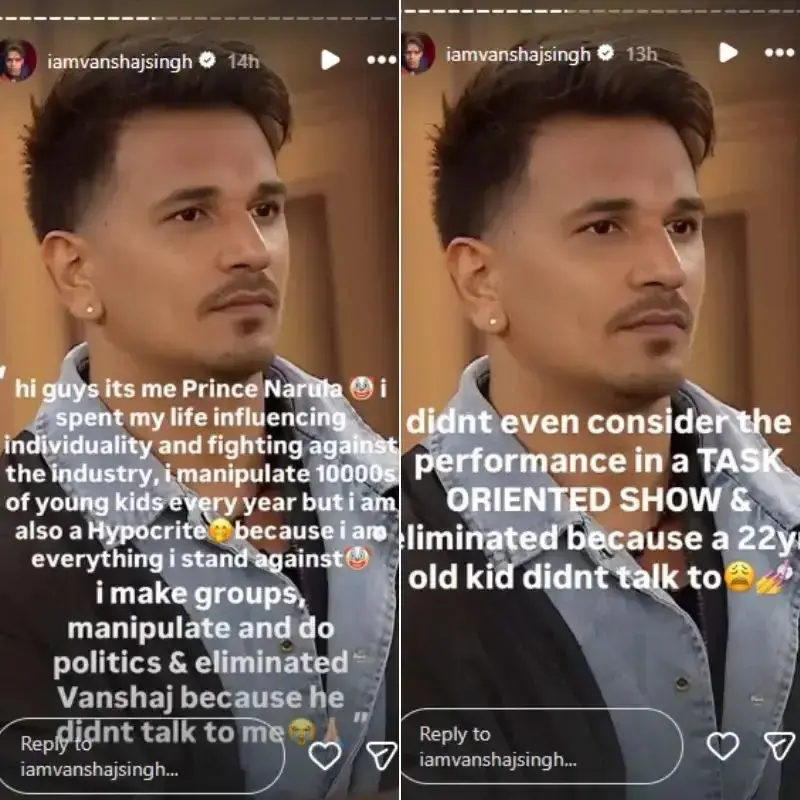Share the left story via send icon

coord(382,756)
